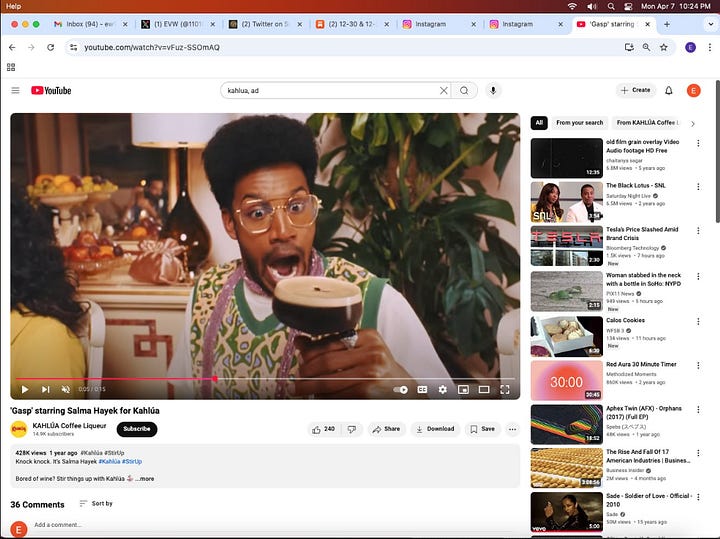Switch to theater mode icon
Screen dimensions: 720x539
click(484, 389)
